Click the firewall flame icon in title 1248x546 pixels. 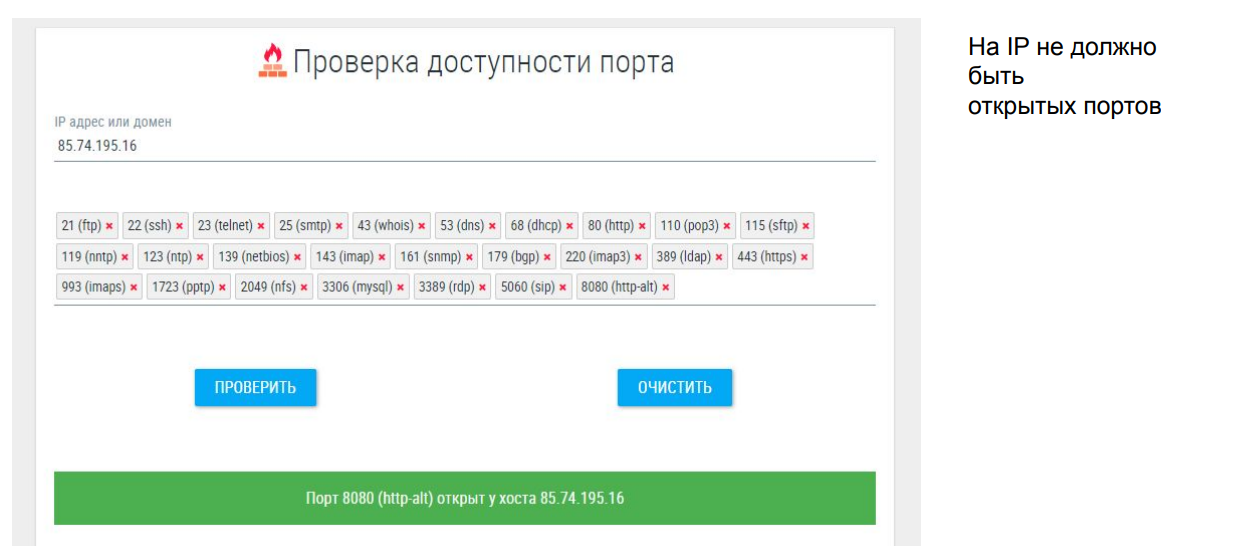click(x=271, y=62)
